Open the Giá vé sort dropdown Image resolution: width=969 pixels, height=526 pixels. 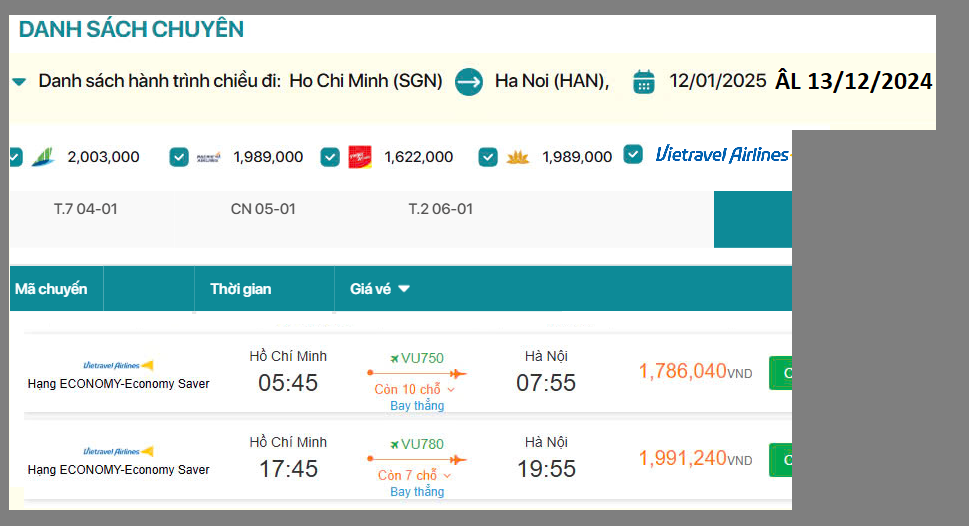coord(381,289)
